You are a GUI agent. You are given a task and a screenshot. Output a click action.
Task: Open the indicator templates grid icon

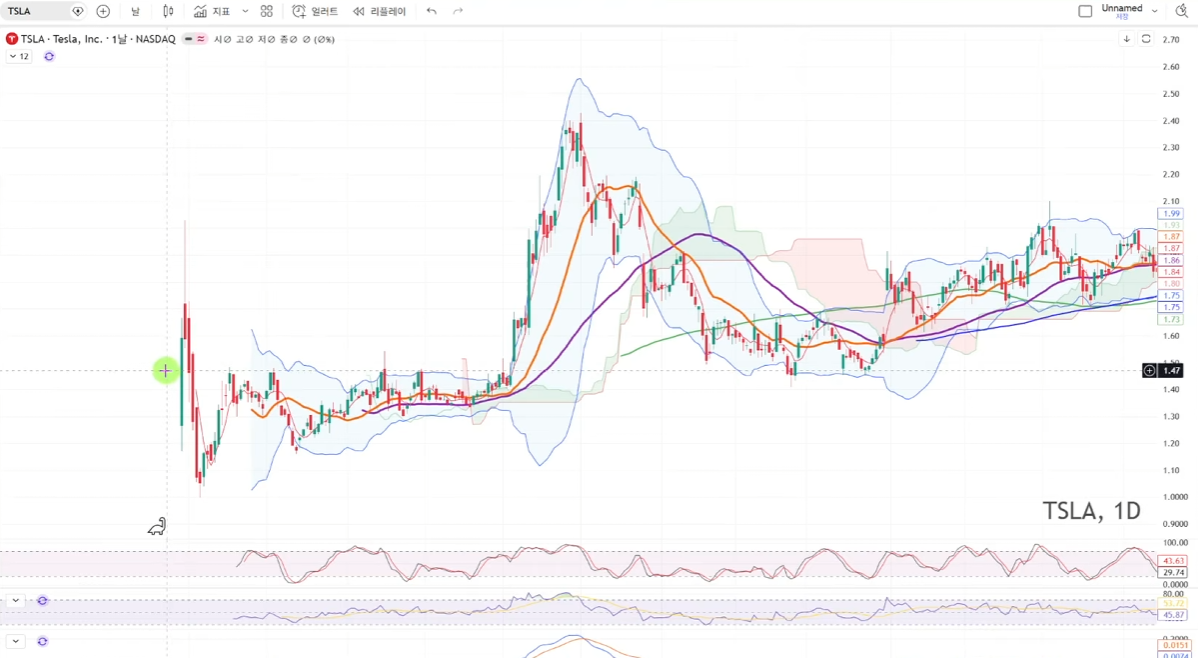[x=266, y=11]
